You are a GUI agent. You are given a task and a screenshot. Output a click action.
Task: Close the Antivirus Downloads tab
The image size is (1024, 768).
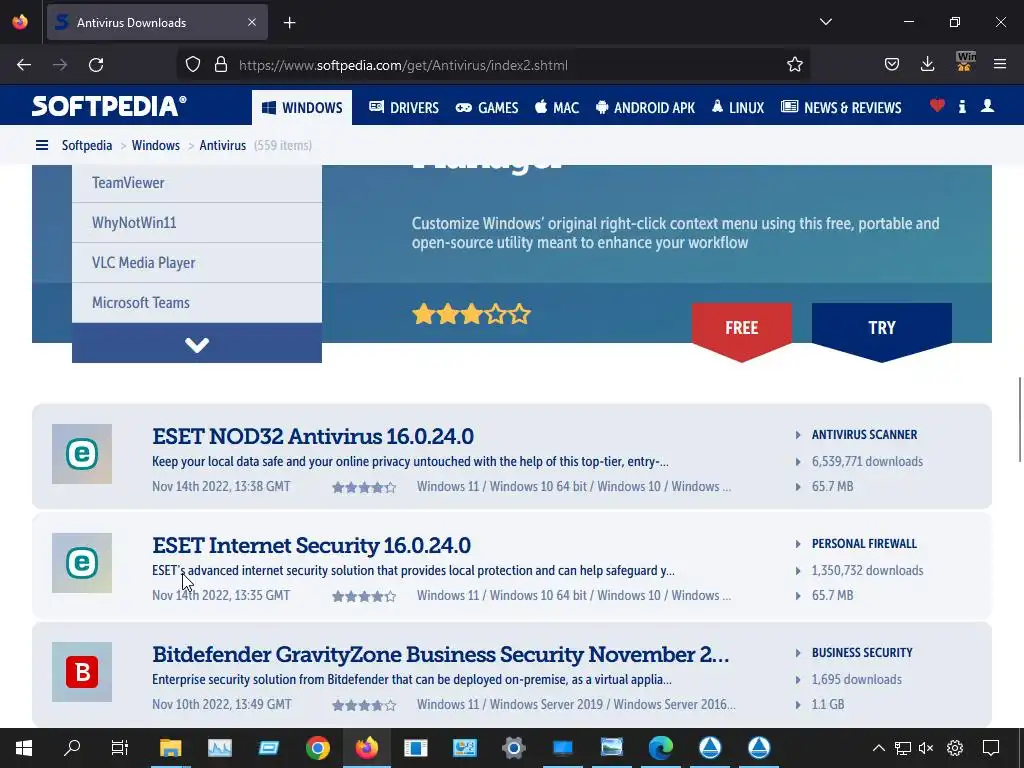[x=252, y=23]
